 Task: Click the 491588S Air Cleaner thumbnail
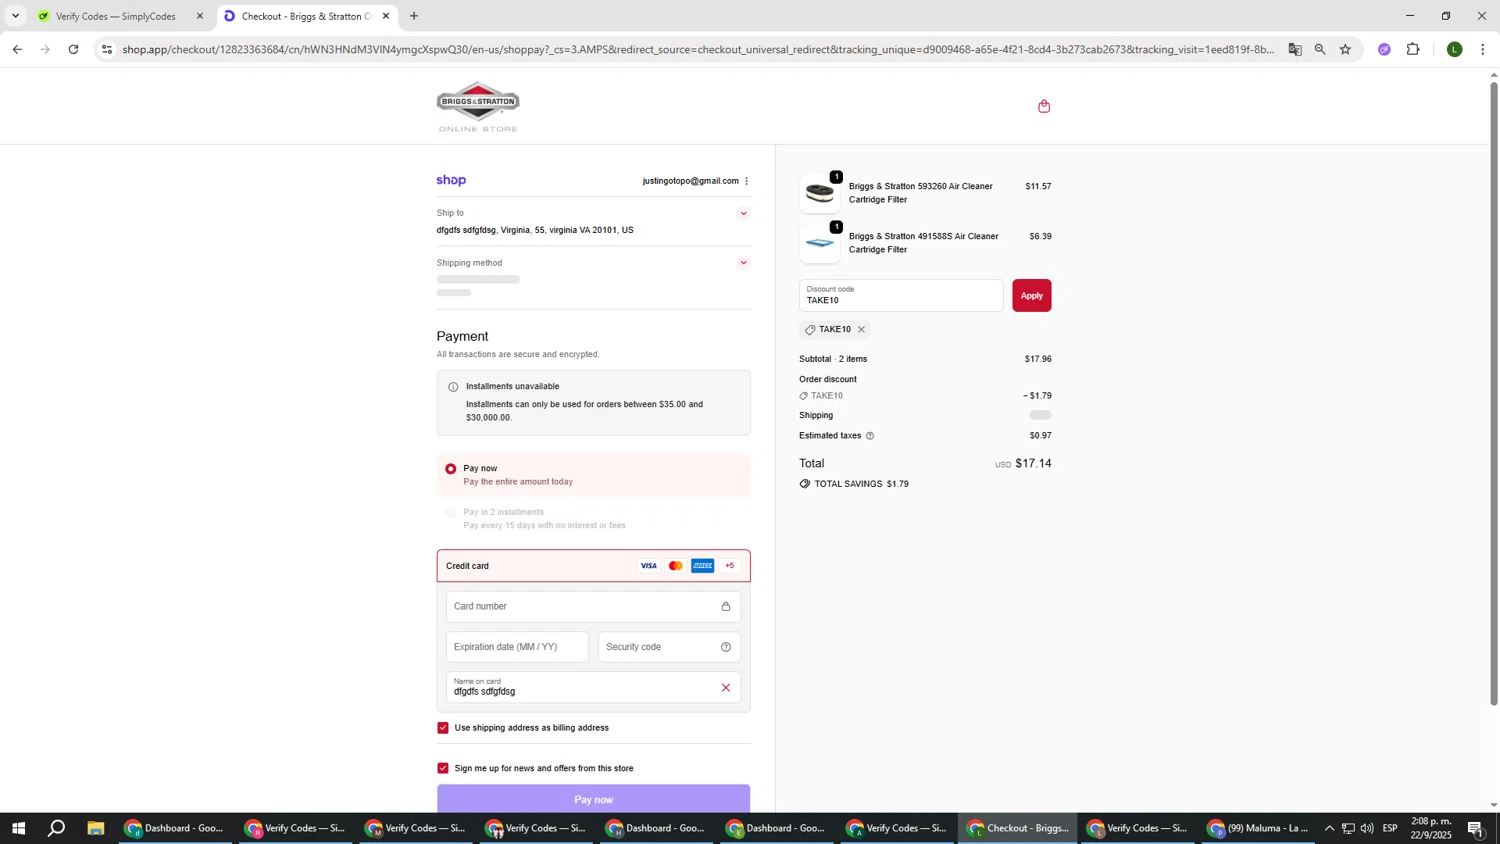[x=820, y=243]
